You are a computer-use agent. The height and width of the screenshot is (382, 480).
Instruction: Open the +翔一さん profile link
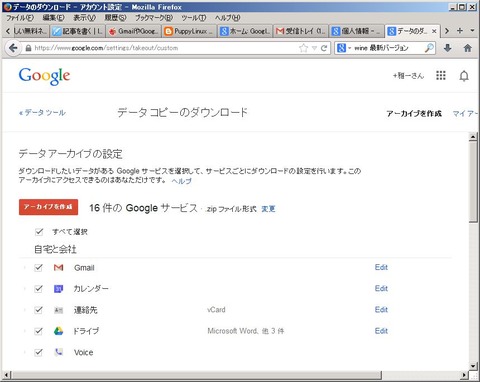click(x=408, y=76)
